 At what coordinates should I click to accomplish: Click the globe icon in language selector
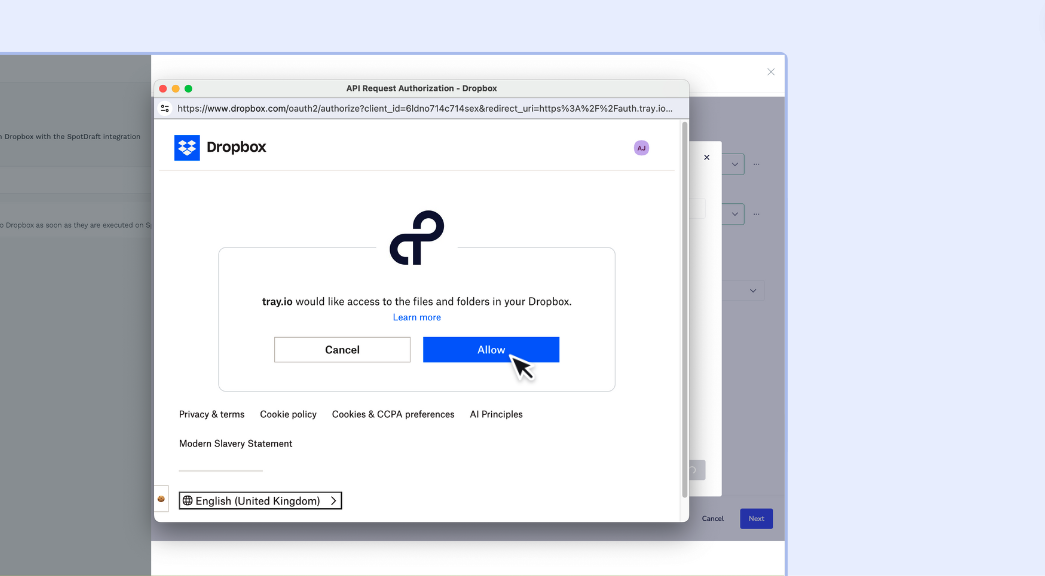[x=188, y=501]
